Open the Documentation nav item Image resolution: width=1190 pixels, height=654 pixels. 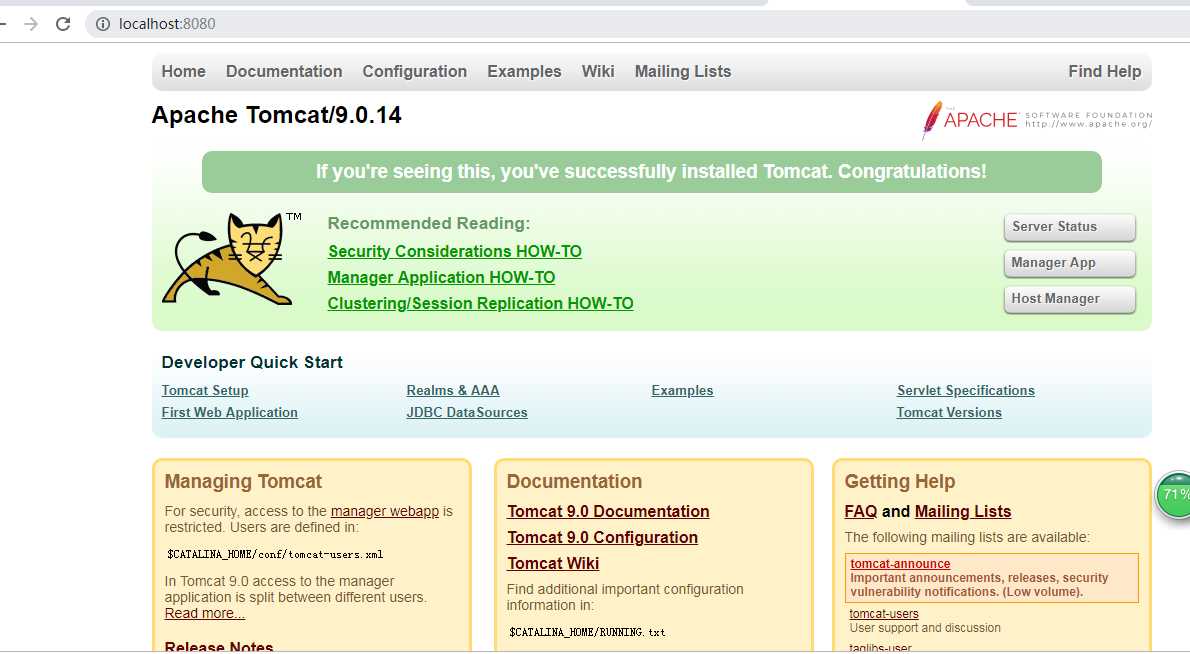[x=284, y=71]
